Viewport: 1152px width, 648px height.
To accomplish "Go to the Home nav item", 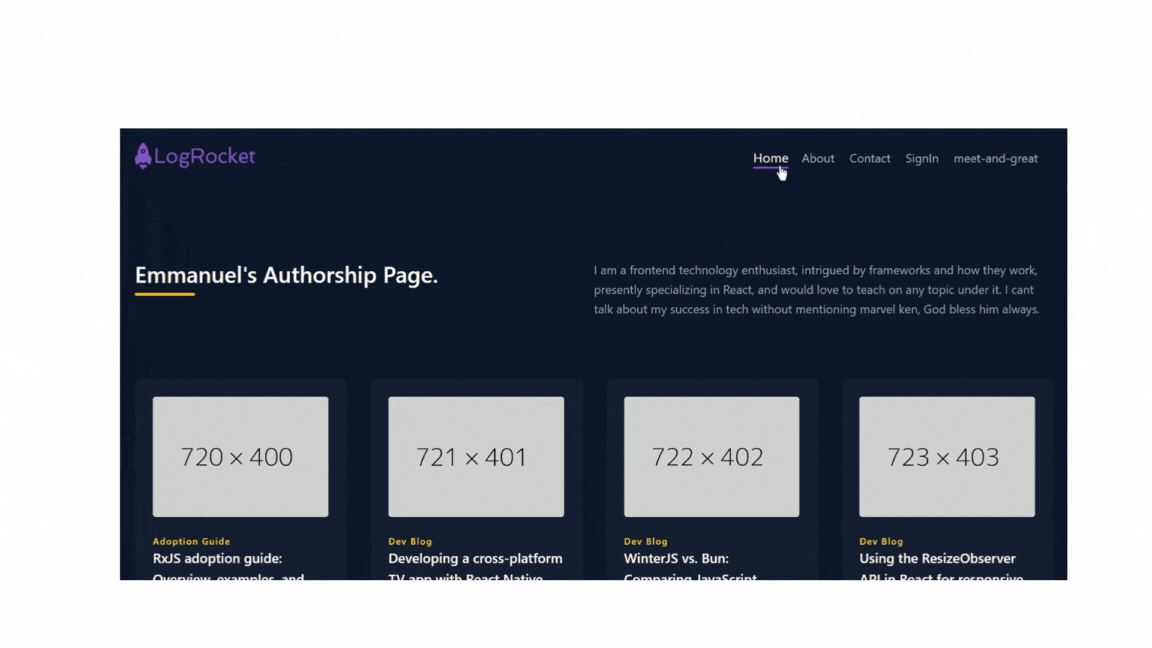I will (x=770, y=158).
